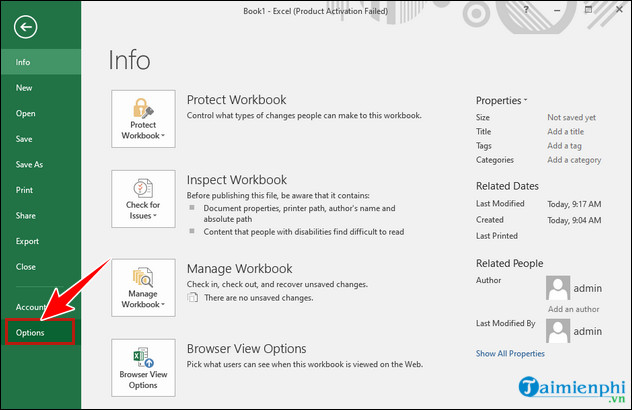Open Account in the sidebar
632x410 pixels.
pyautogui.click(x=41, y=307)
